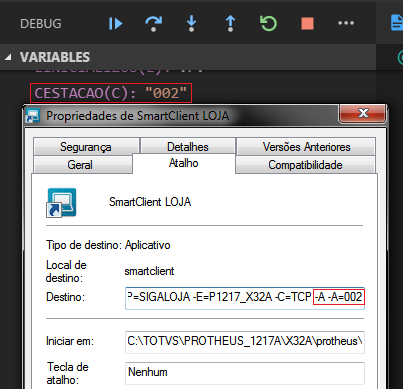
Task: Click the Step Into arrow icon
Action: click(191, 23)
